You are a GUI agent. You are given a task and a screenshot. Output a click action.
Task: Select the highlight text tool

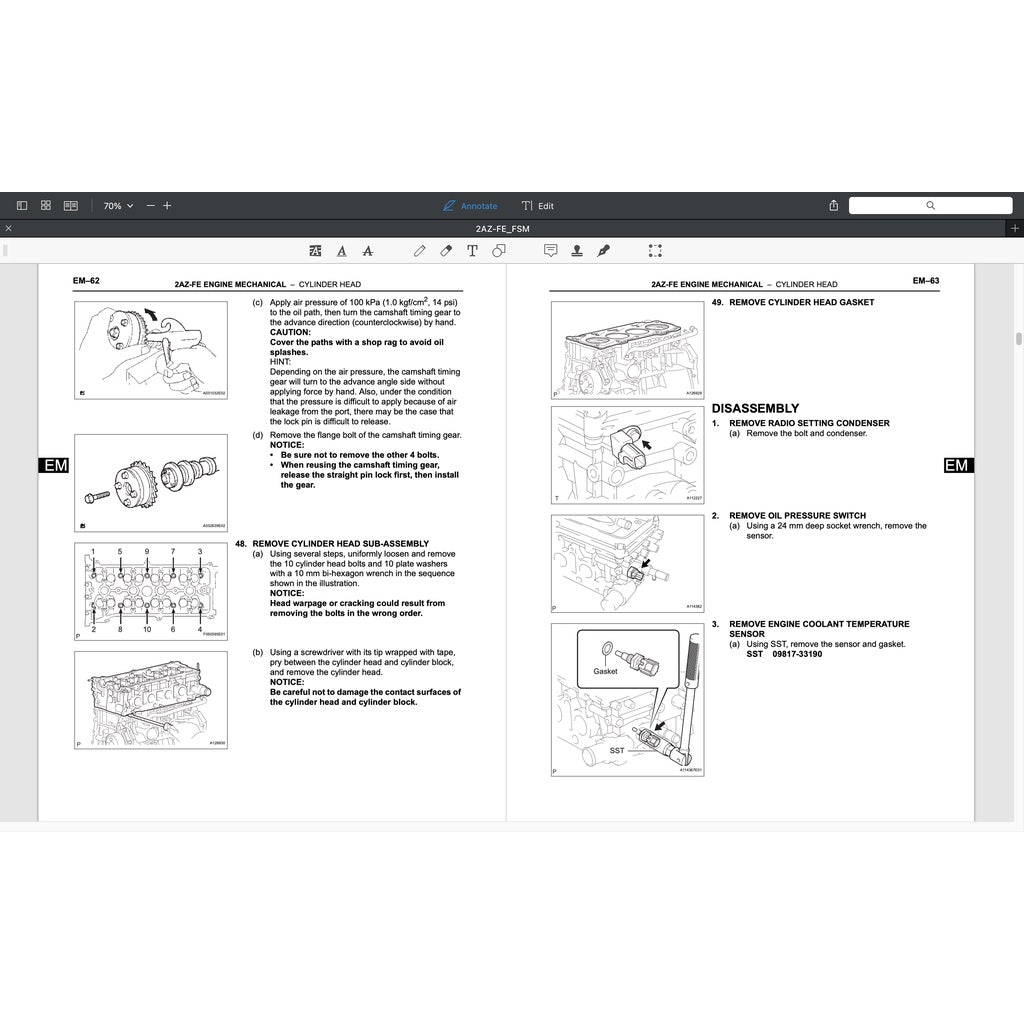(316, 251)
